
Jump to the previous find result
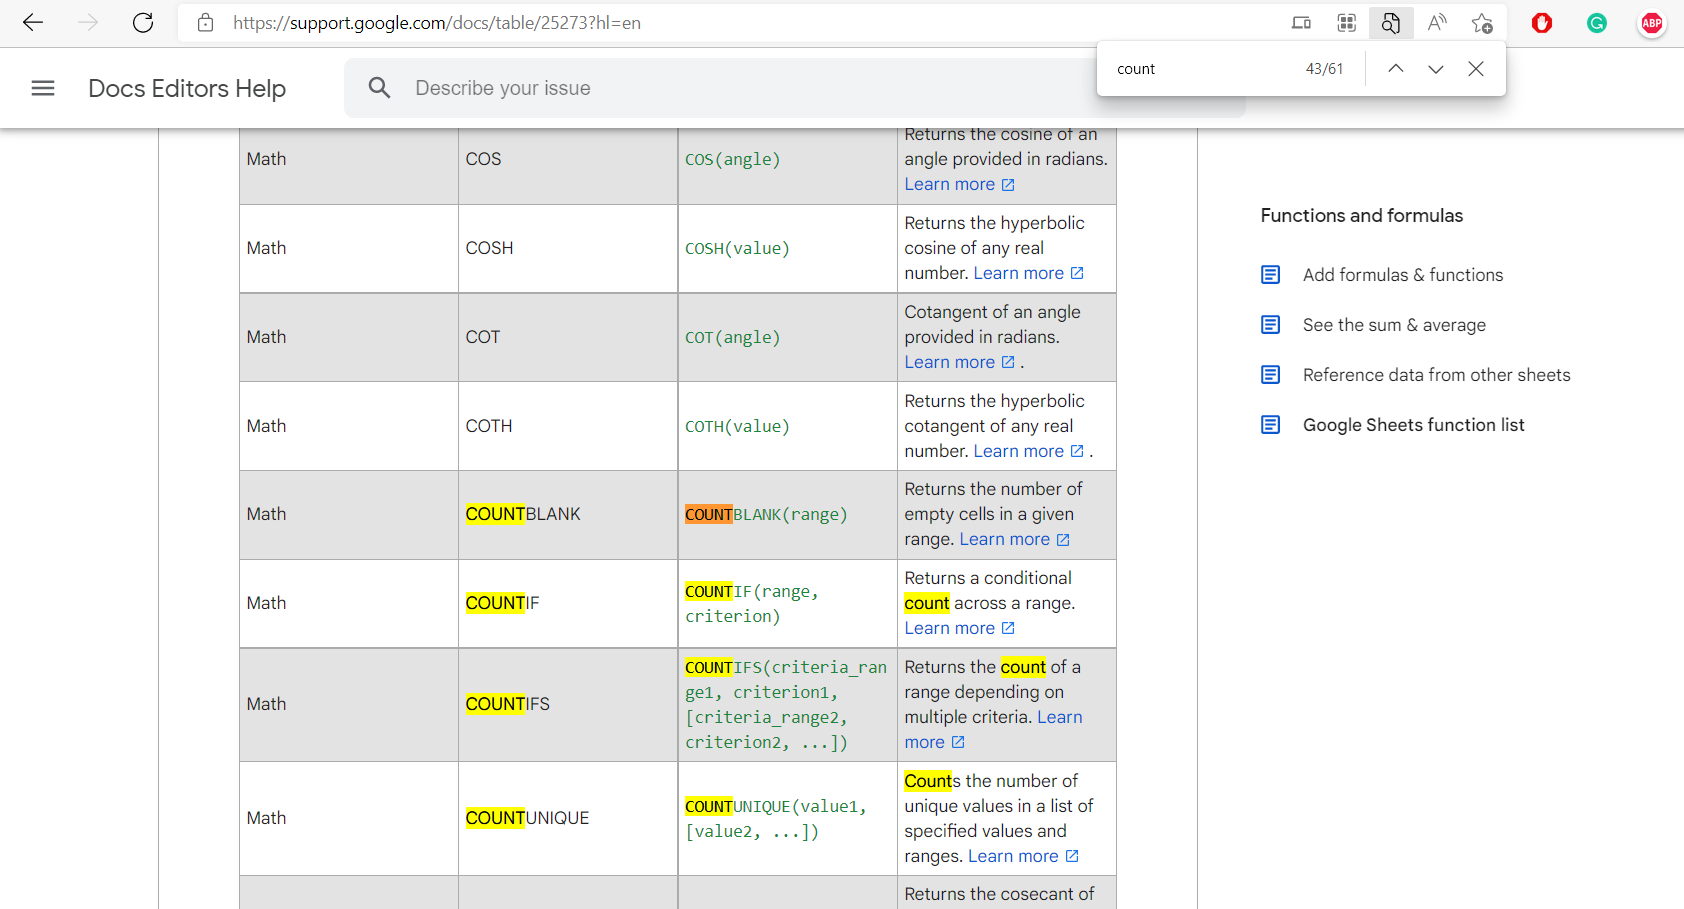[1396, 69]
